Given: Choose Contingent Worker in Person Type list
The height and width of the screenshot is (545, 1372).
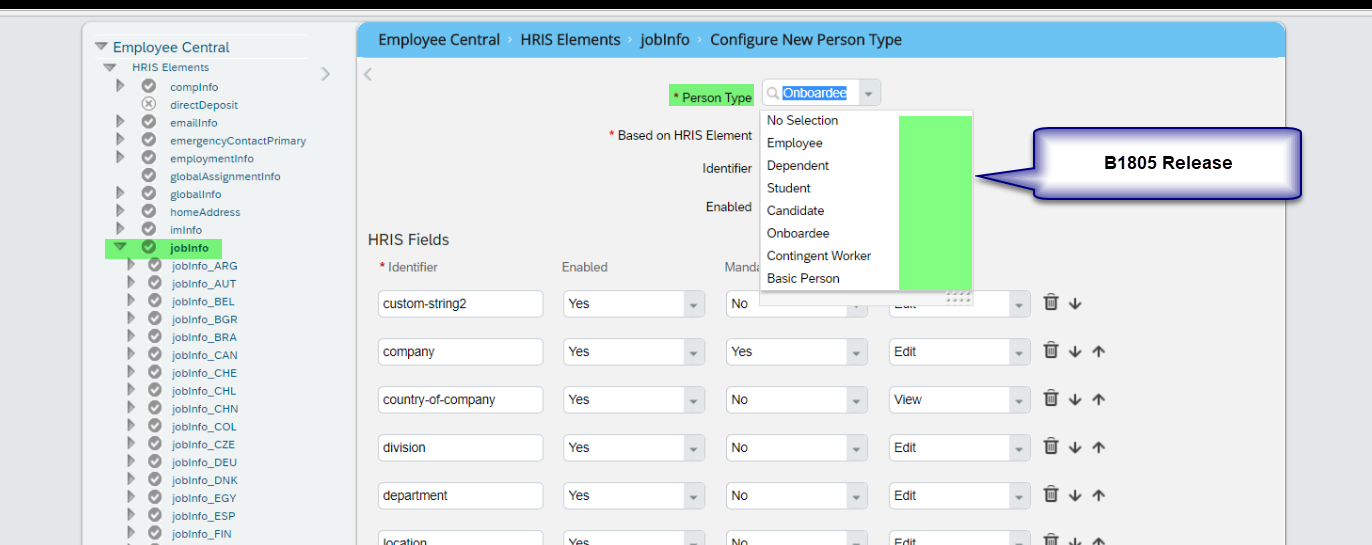Looking at the screenshot, I should (x=819, y=255).
